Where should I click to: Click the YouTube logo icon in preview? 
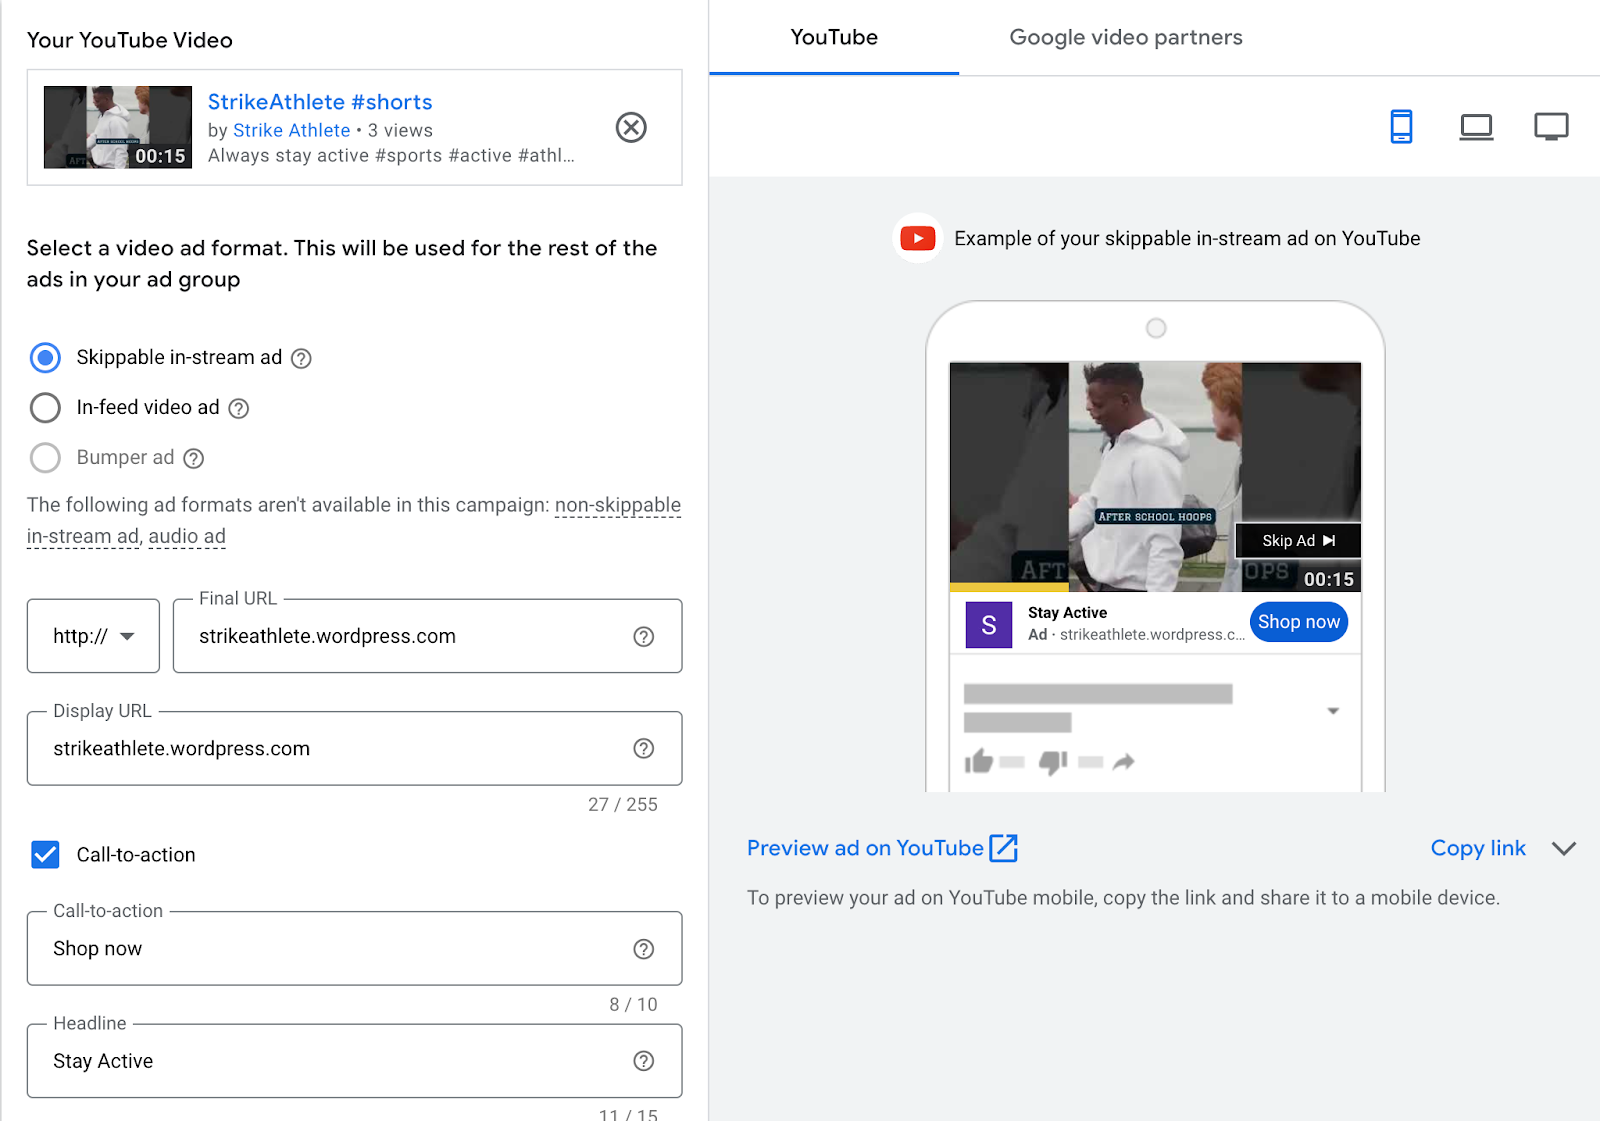[x=918, y=238]
